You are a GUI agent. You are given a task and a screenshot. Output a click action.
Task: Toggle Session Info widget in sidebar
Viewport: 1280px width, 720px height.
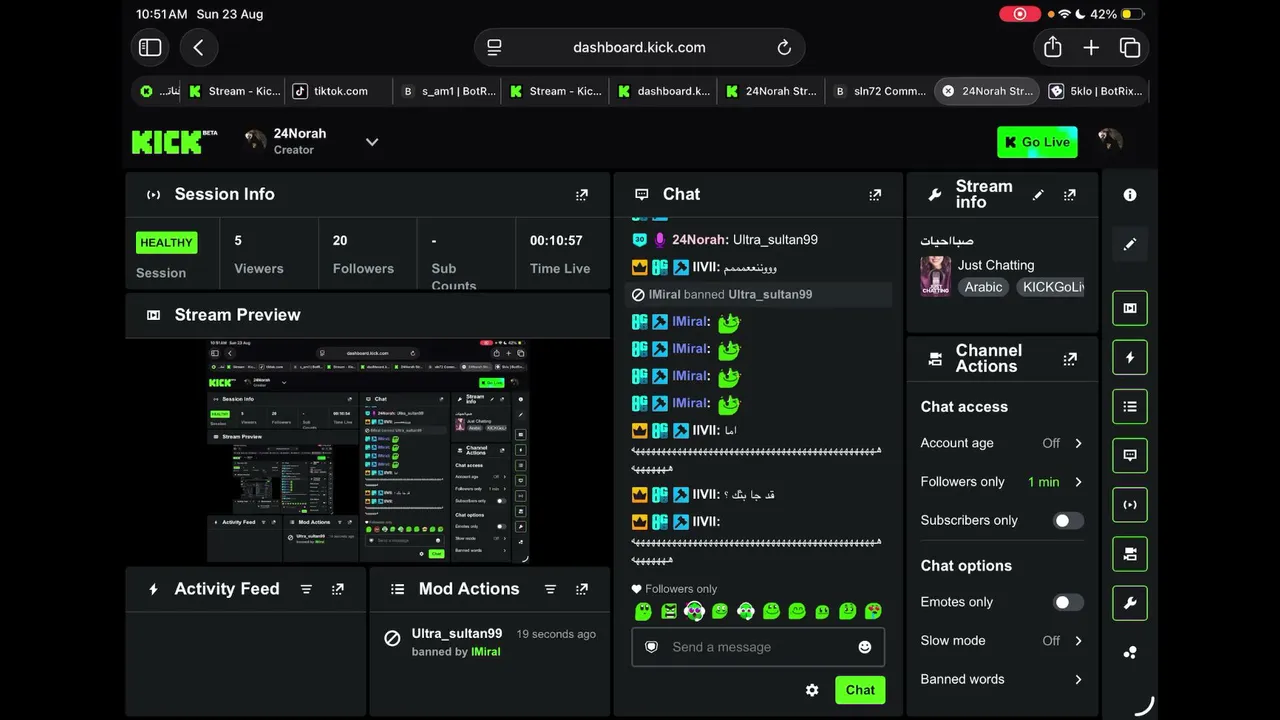(1130, 505)
